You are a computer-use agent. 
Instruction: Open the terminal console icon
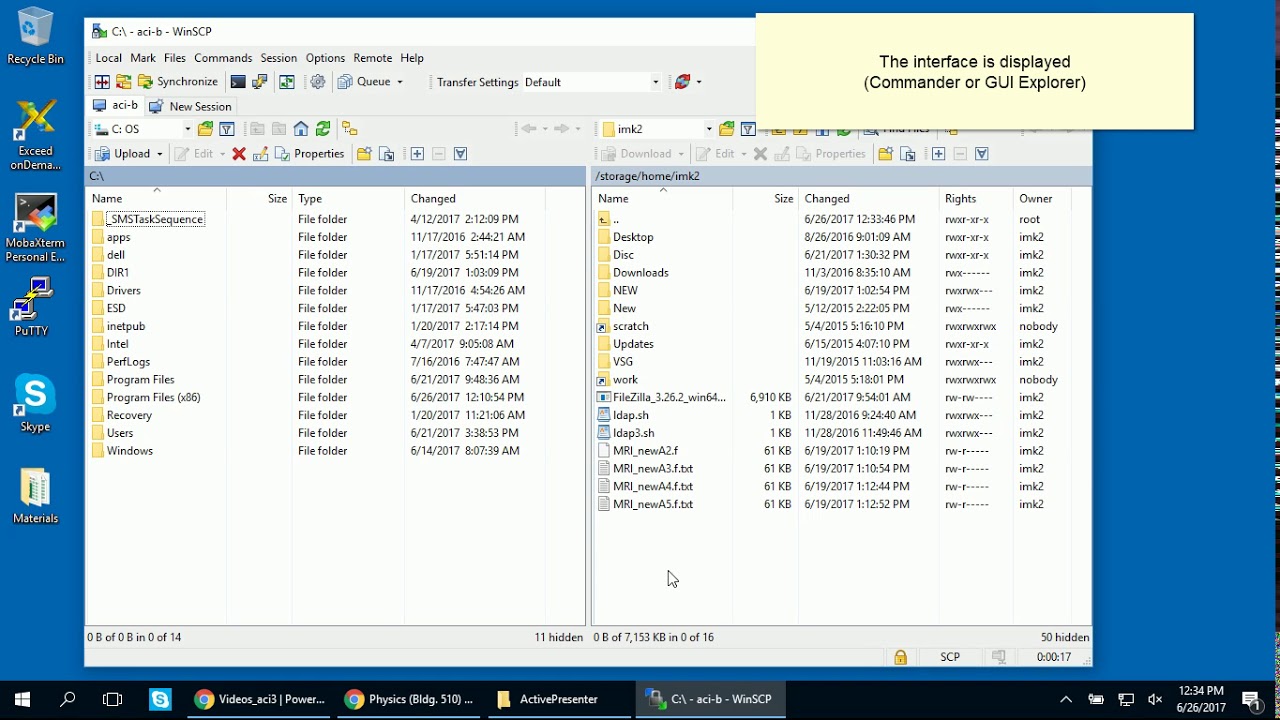(x=238, y=82)
